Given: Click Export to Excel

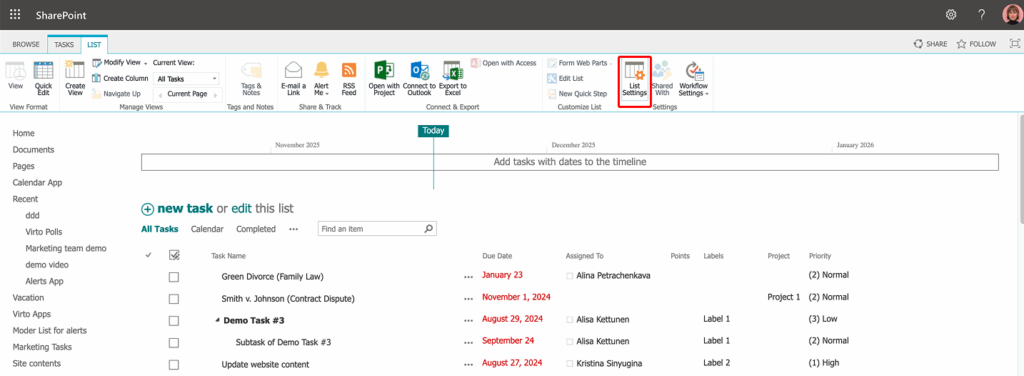Looking at the screenshot, I should coord(453,79).
